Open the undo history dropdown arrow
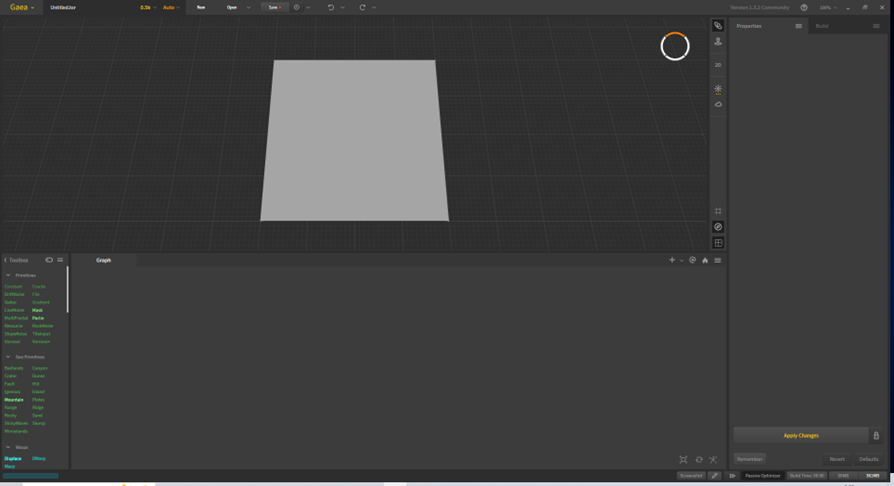This screenshot has height=486, width=894. click(x=342, y=7)
